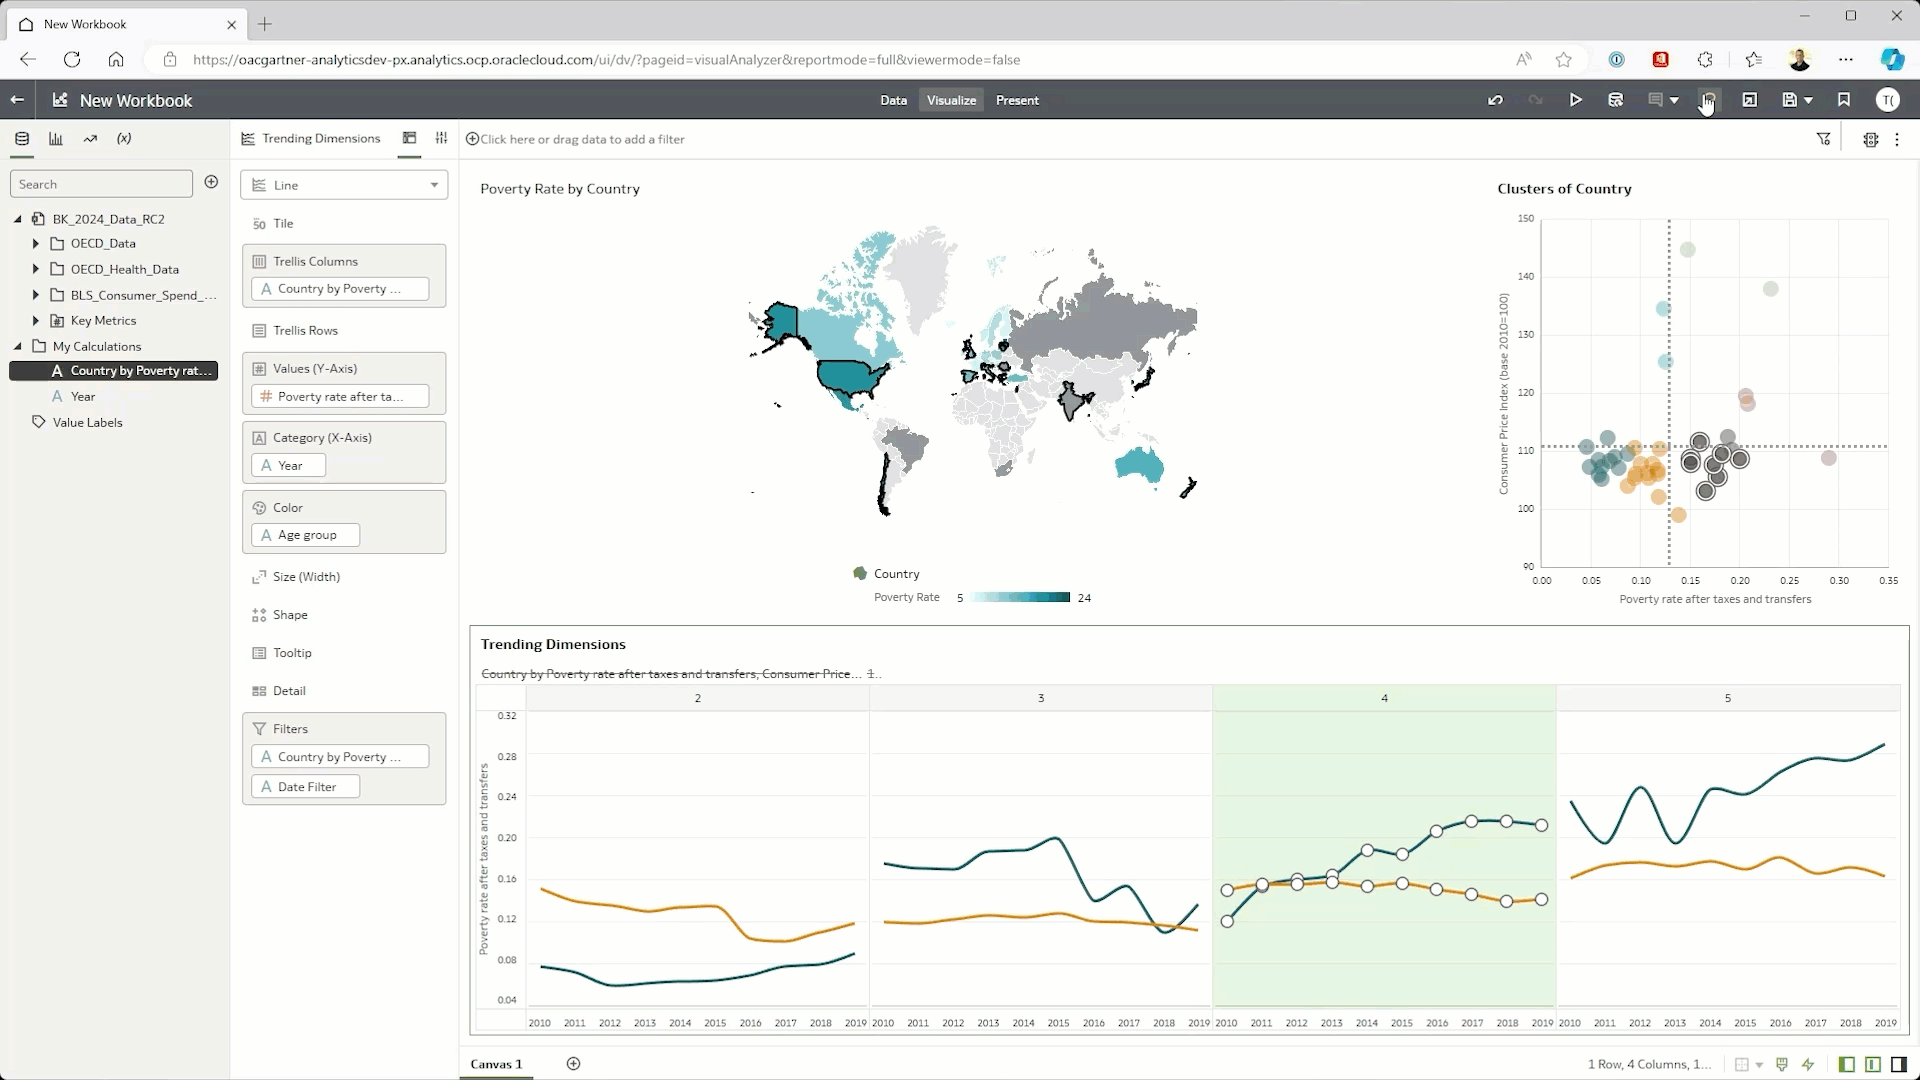The height and width of the screenshot is (1080, 1920).
Task: Open the filter bar funnel icon
Action: point(1824,139)
